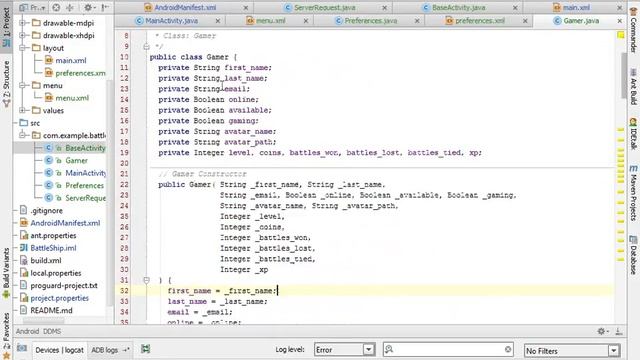Collapse the constructor code fold at line 31
Image resolution: width=640 pixels, height=360 pixels.
pyautogui.click(x=147, y=280)
